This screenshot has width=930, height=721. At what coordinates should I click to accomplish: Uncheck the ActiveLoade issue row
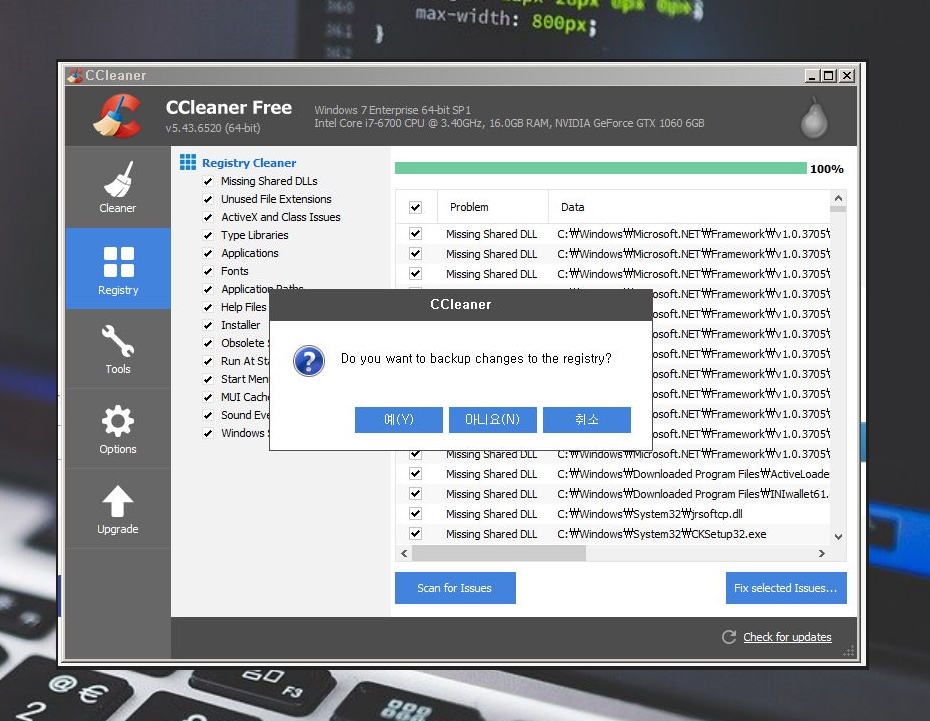pyautogui.click(x=415, y=474)
